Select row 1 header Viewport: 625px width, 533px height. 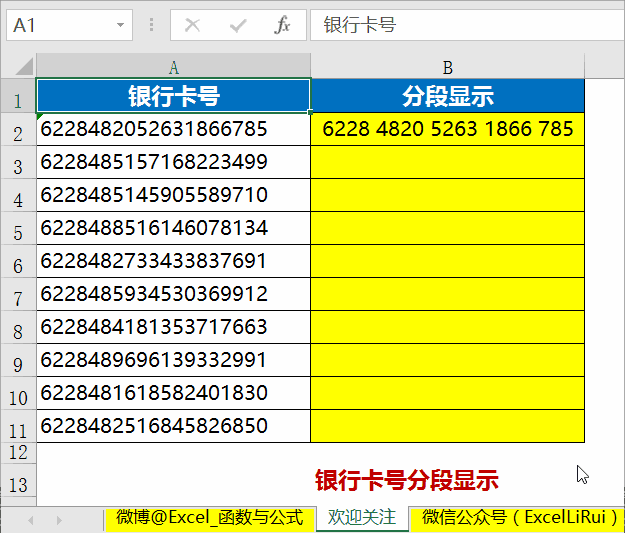tap(18, 96)
